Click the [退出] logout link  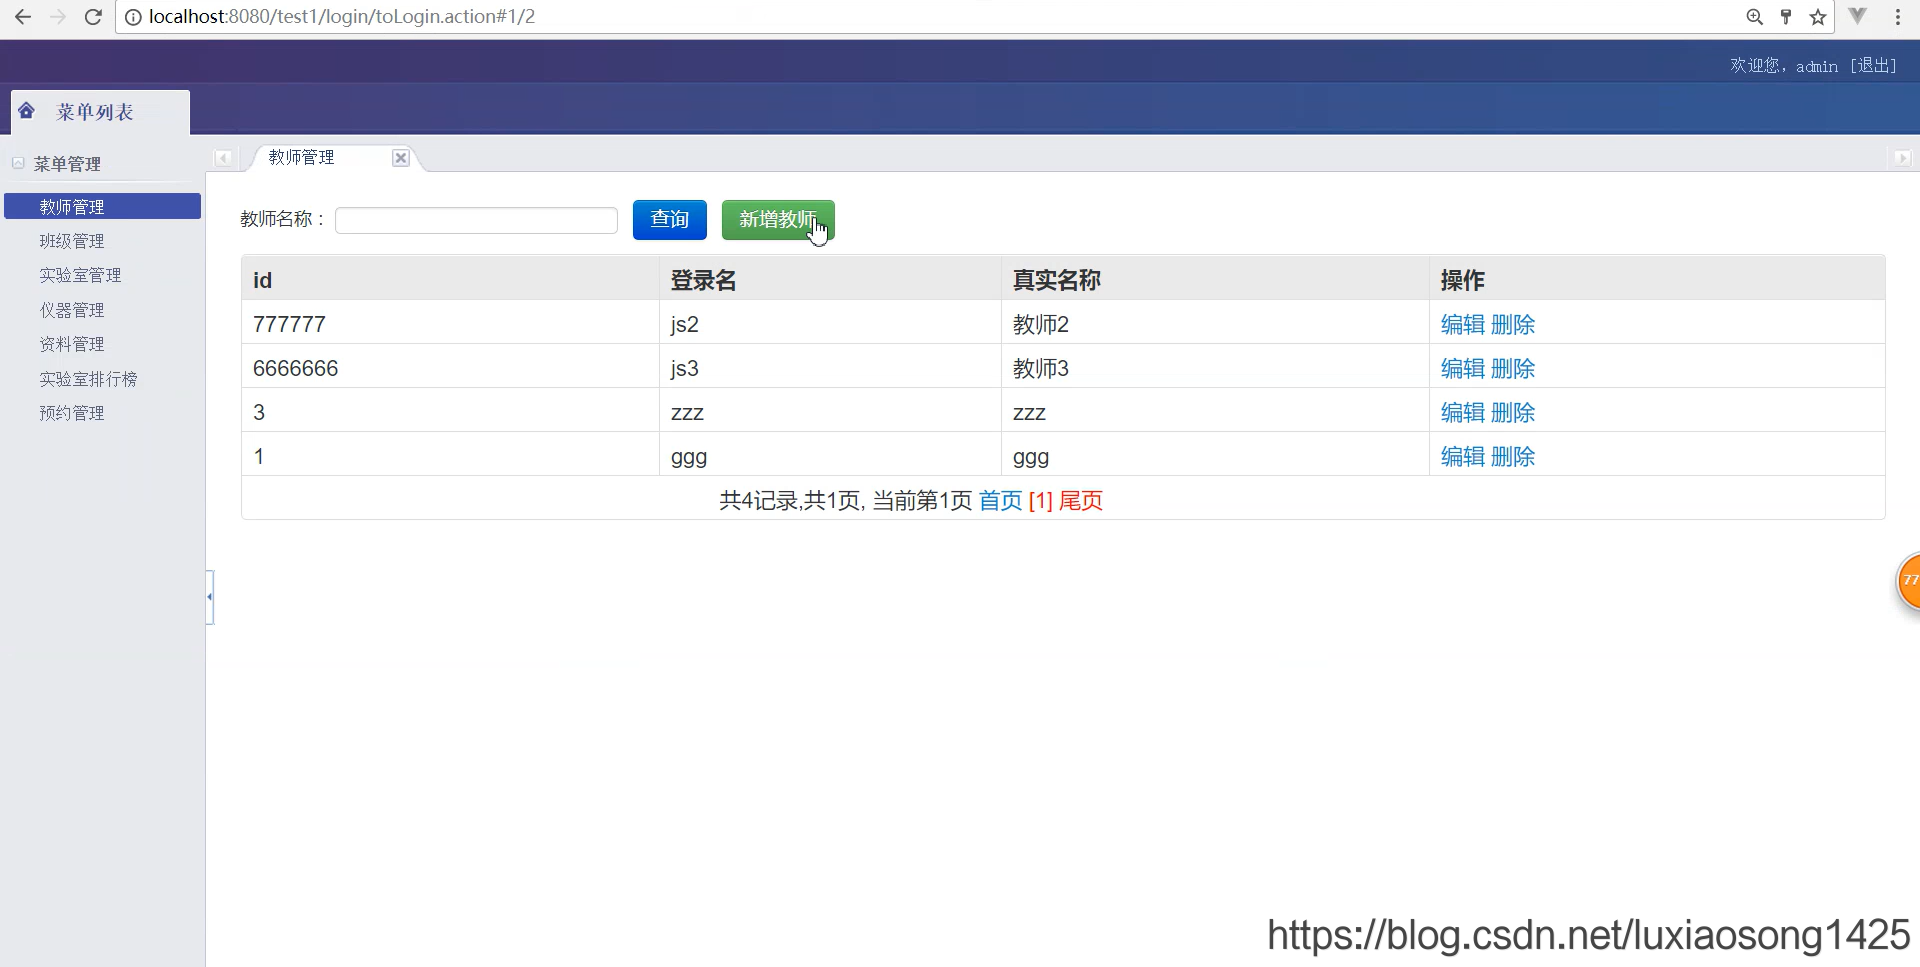pyautogui.click(x=1873, y=66)
